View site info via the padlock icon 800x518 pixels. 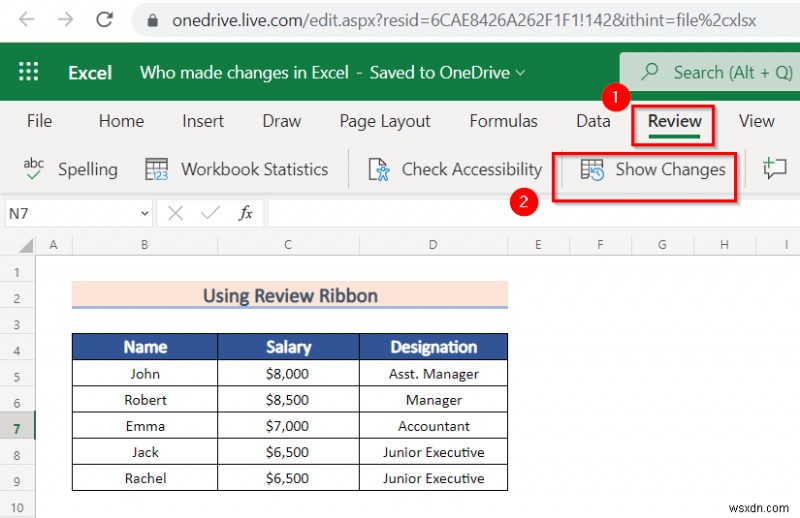pos(152,20)
